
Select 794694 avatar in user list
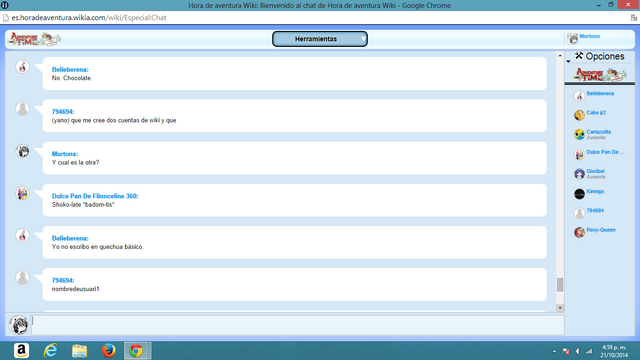click(579, 213)
